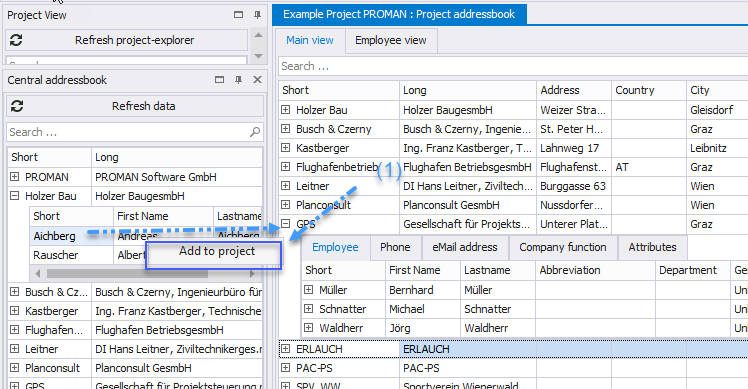Expand Kastberger in the project addressbook

click(286, 148)
